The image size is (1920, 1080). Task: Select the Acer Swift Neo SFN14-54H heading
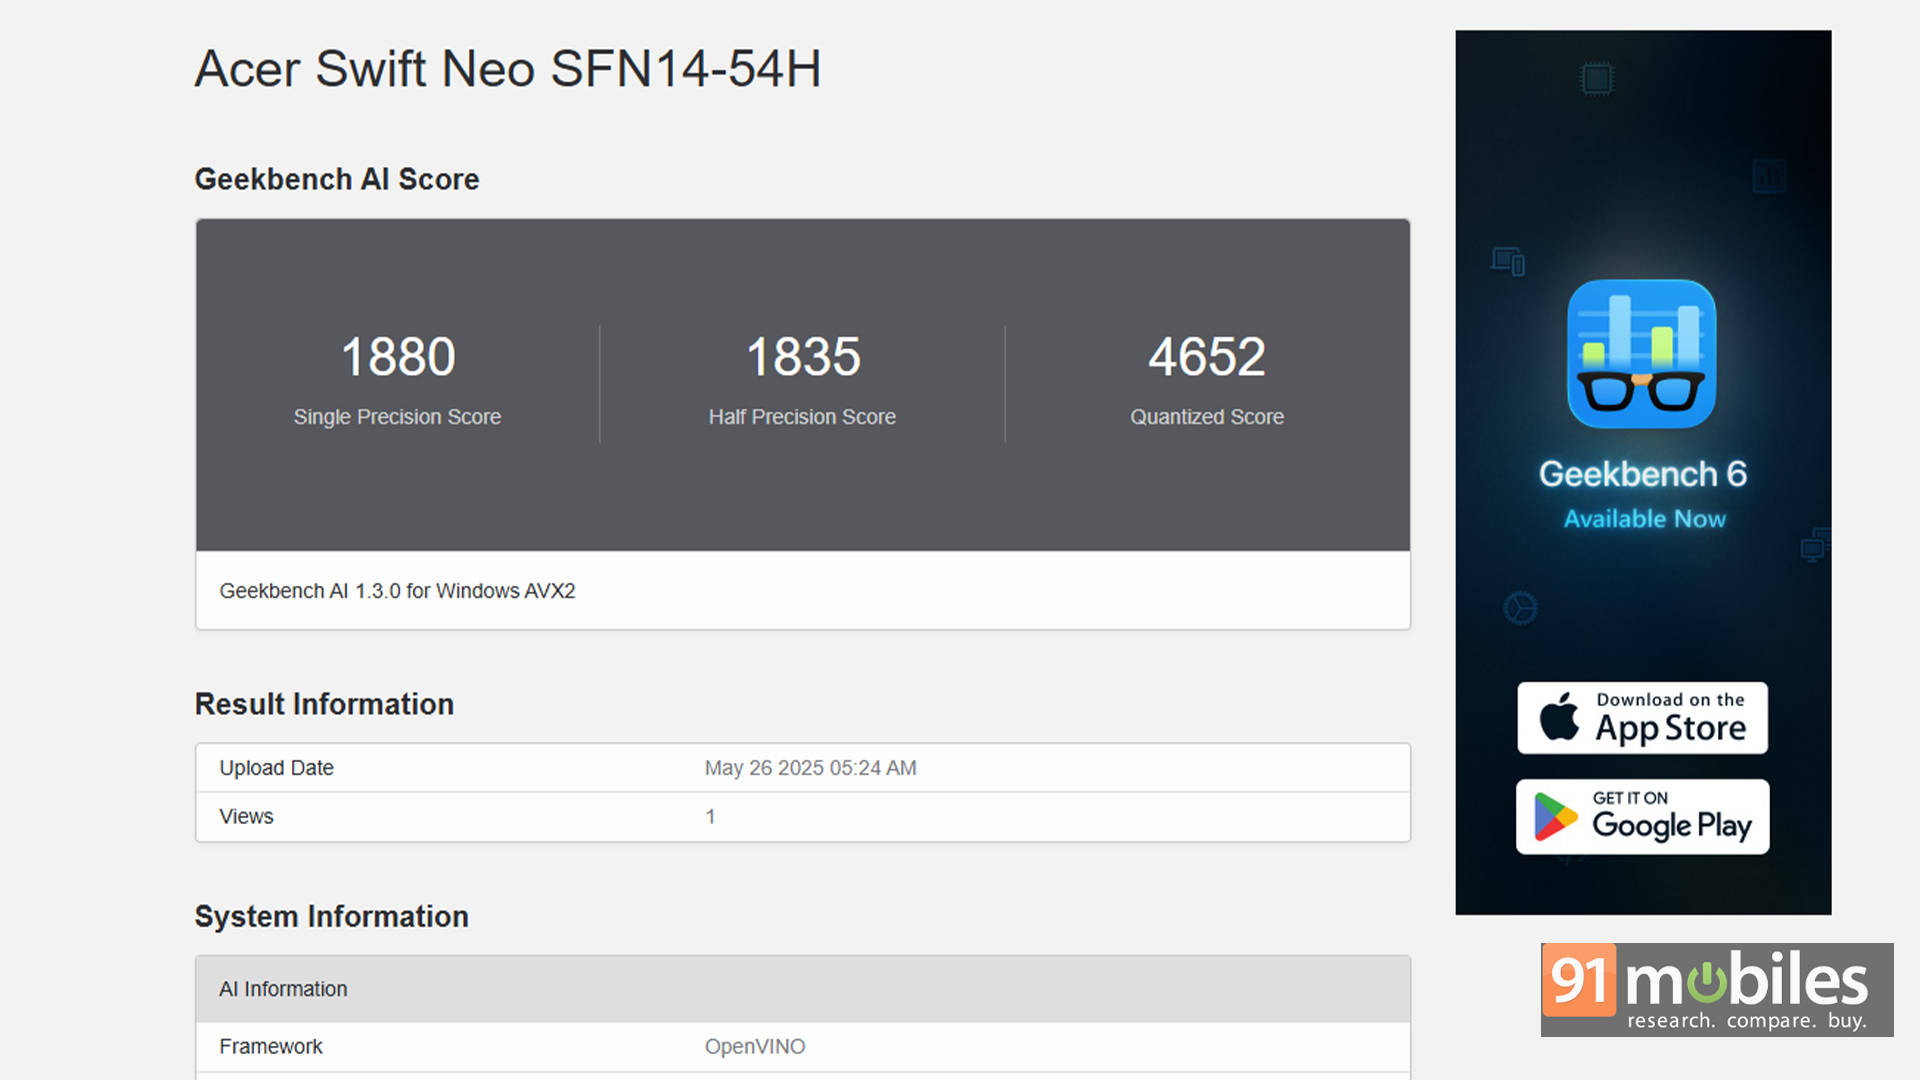tap(508, 69)
